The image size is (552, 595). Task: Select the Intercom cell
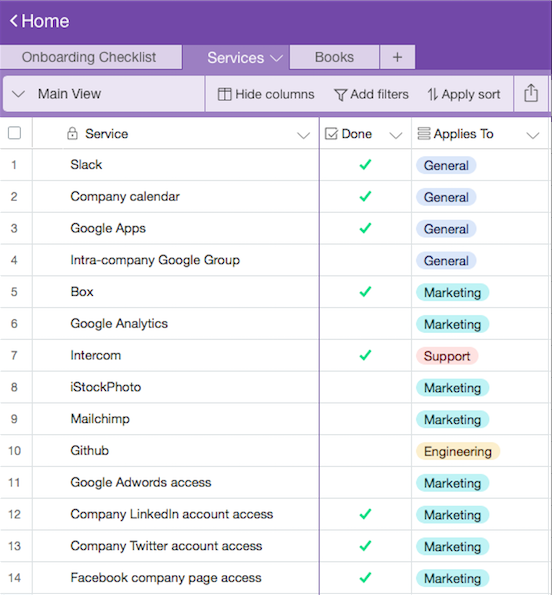(176, 355)
